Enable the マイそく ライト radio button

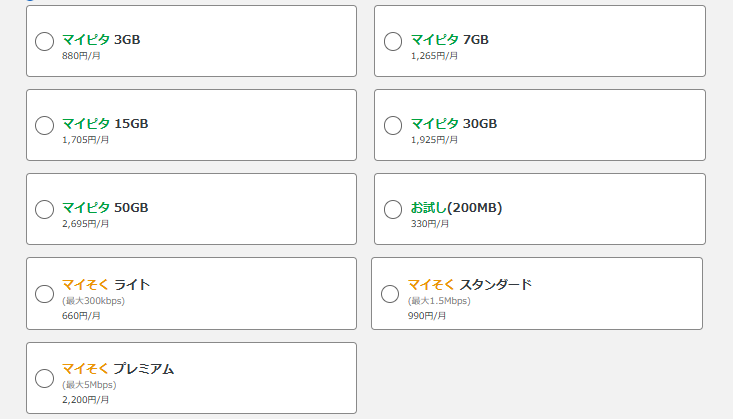(x=44, y=293)
